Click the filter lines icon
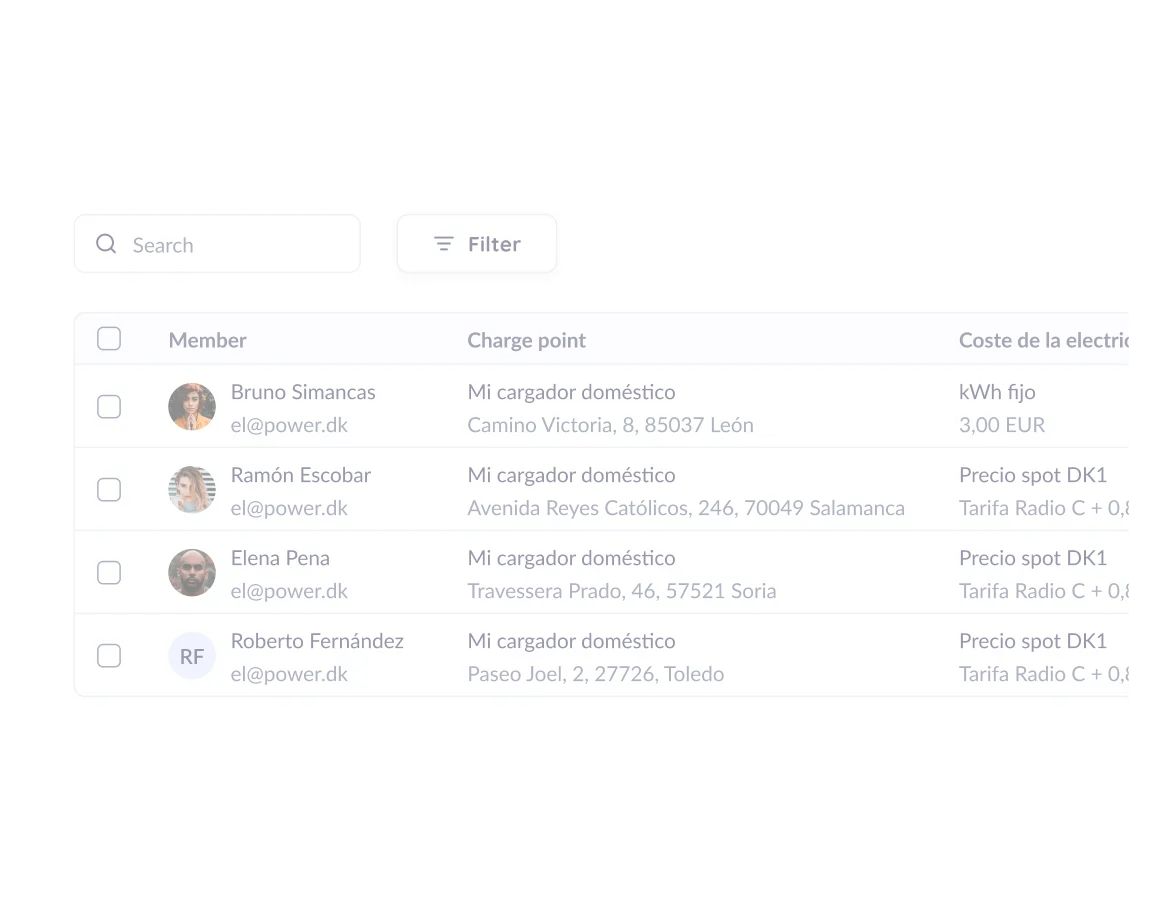The image size is (1160, 900). 443,243
